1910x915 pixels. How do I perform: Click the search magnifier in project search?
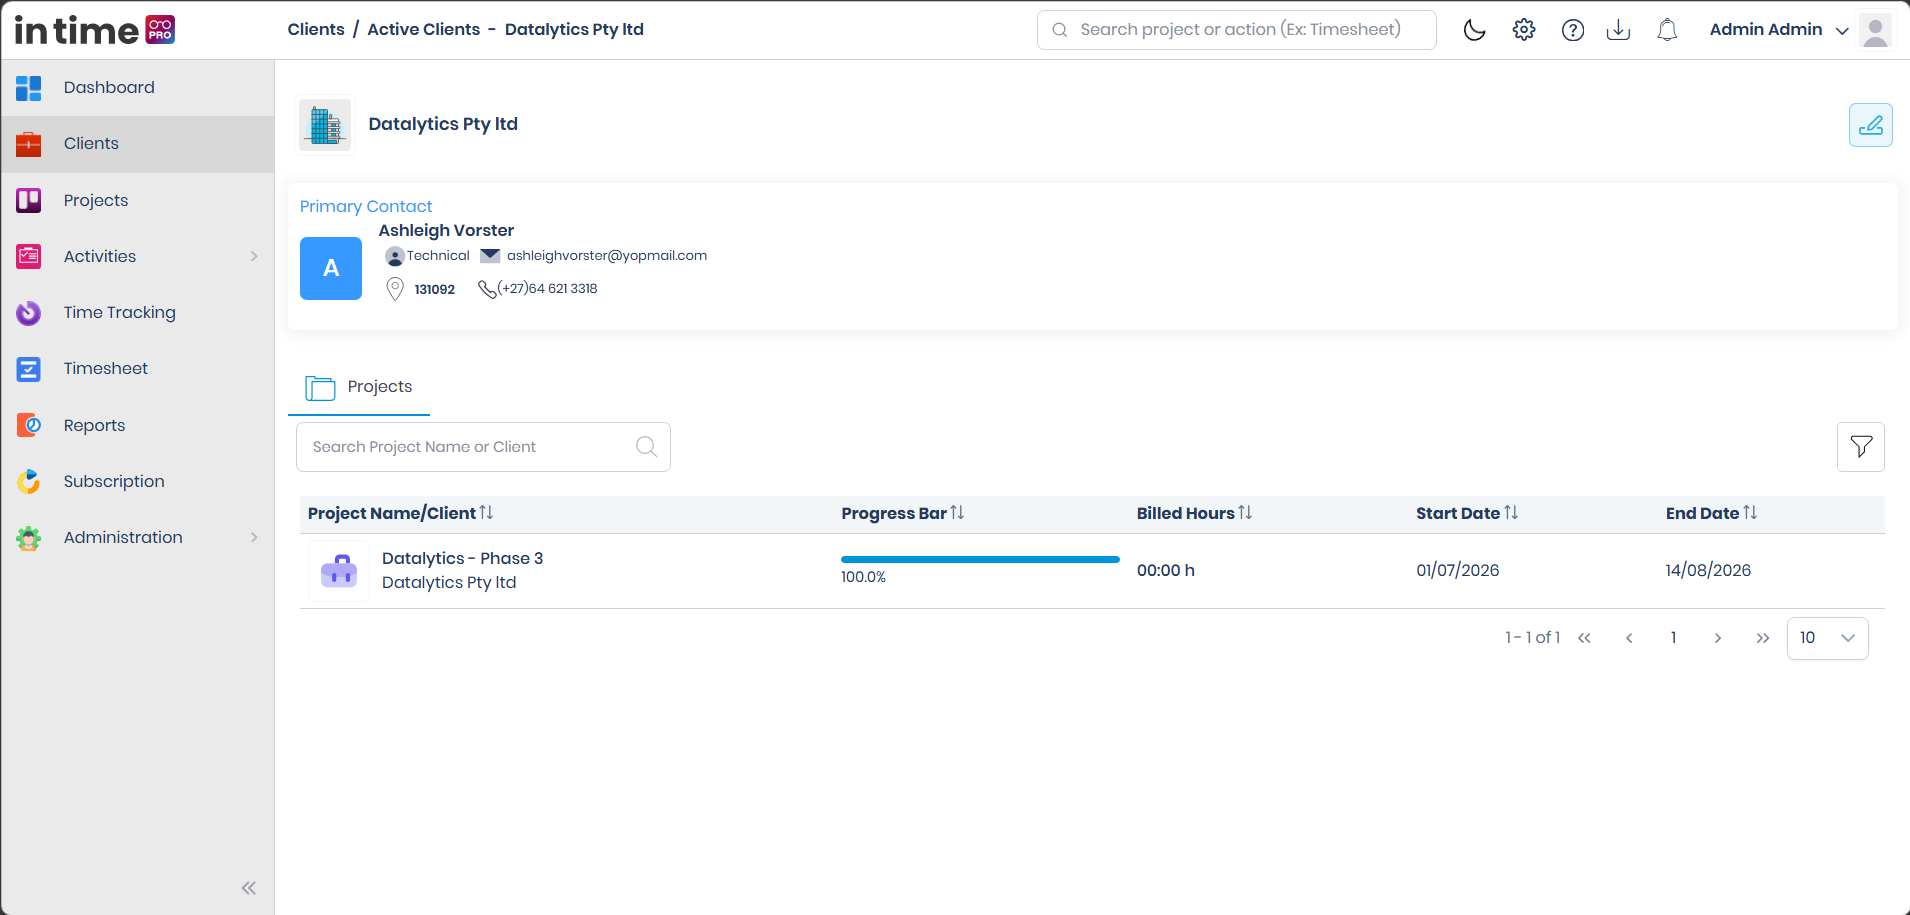point(647,446)
